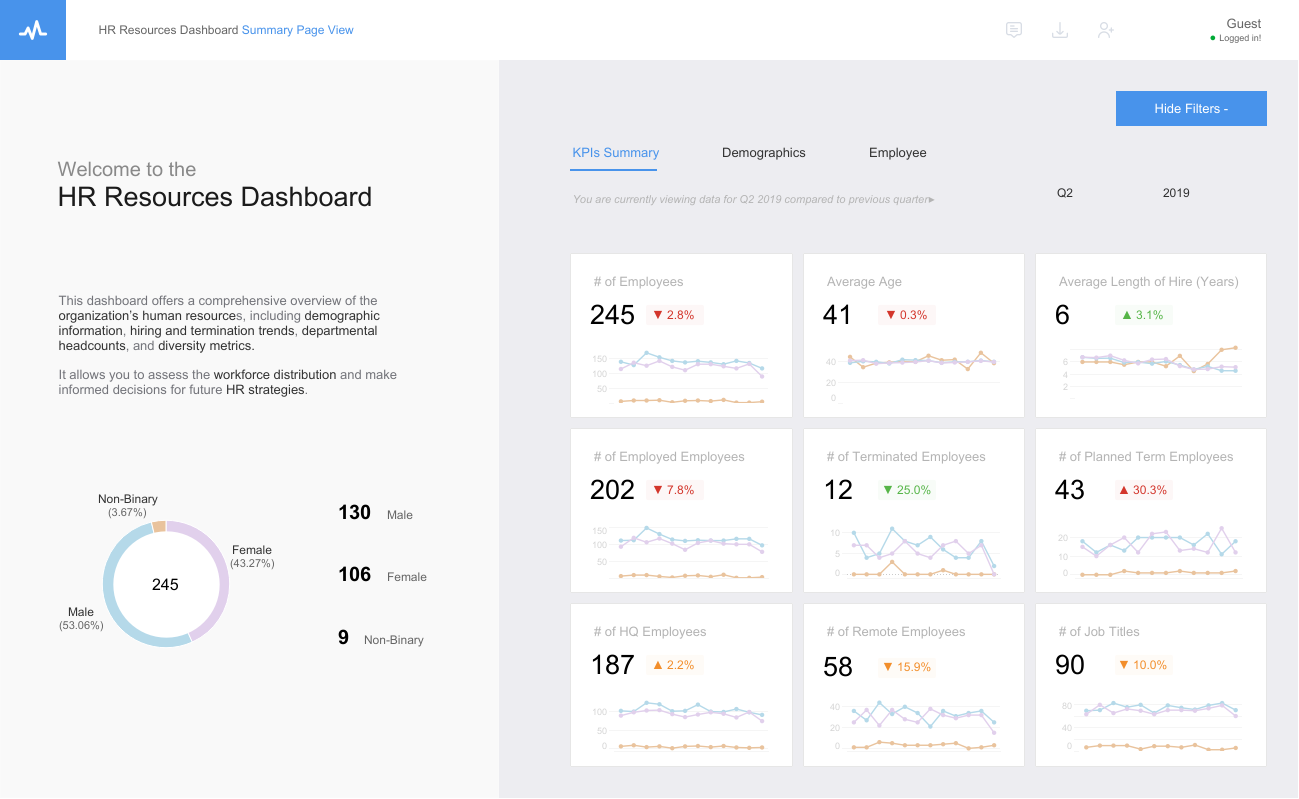Click the 10.0% badge on Job Titles
The image size is (1299, 799).
[x=1143, y=665]
